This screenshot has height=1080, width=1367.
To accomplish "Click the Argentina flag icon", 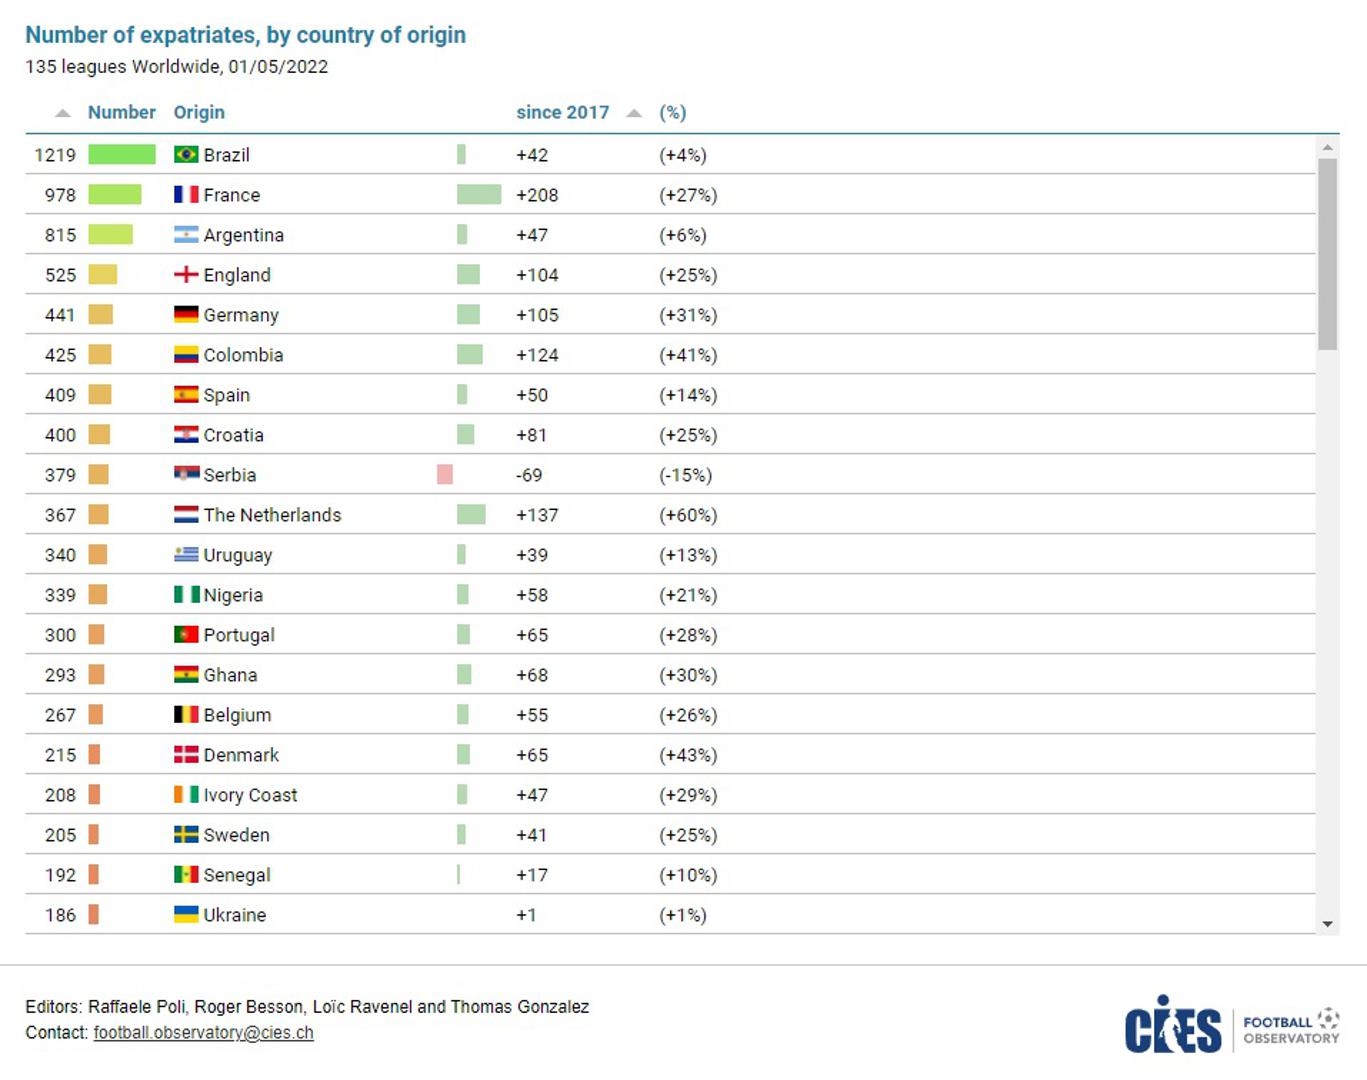I will click(x=186, y=235).
